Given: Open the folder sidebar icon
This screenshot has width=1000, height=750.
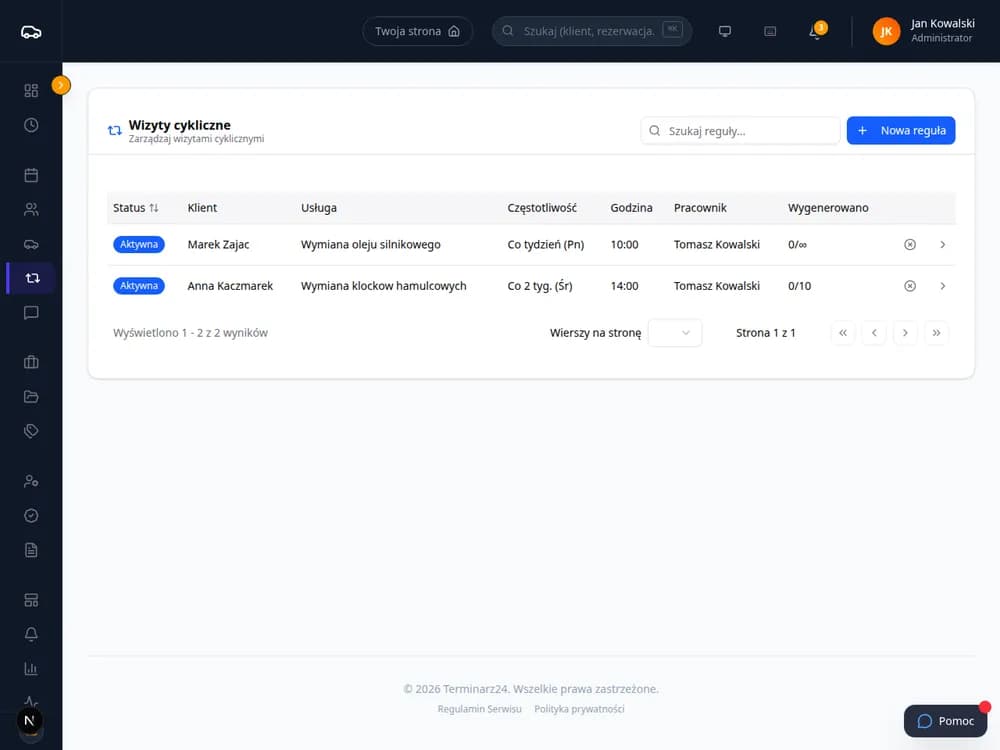Looking at the screenshot, I should click(x=31, y=397).
